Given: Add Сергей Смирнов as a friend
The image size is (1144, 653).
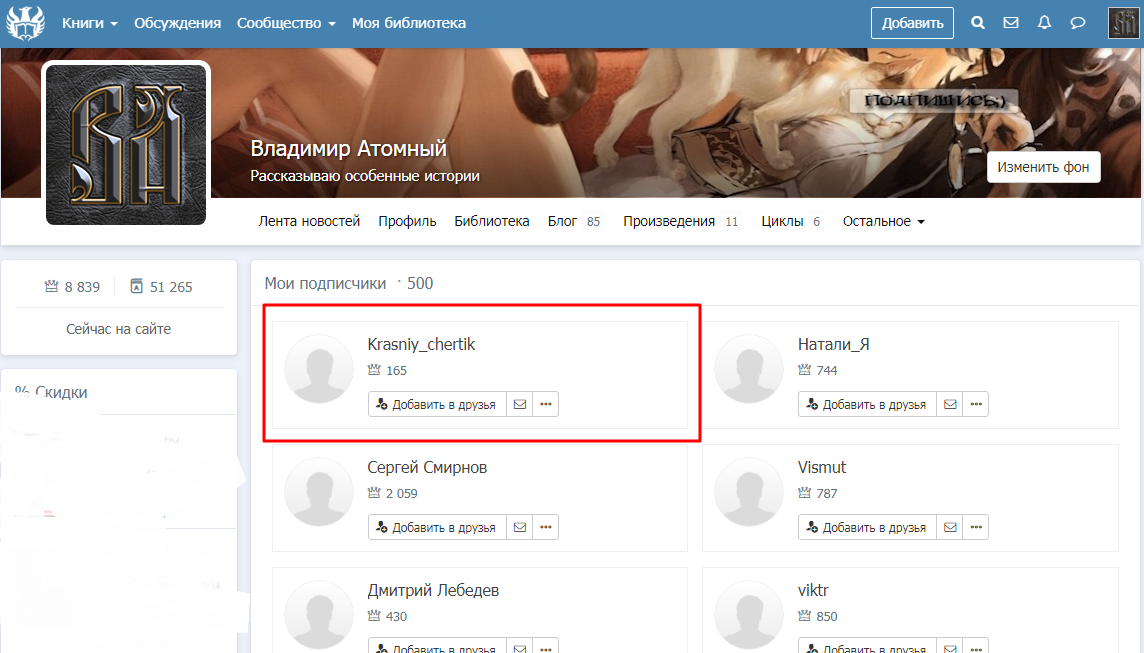Looking at the screenshot, I should (x=437, y=527).
